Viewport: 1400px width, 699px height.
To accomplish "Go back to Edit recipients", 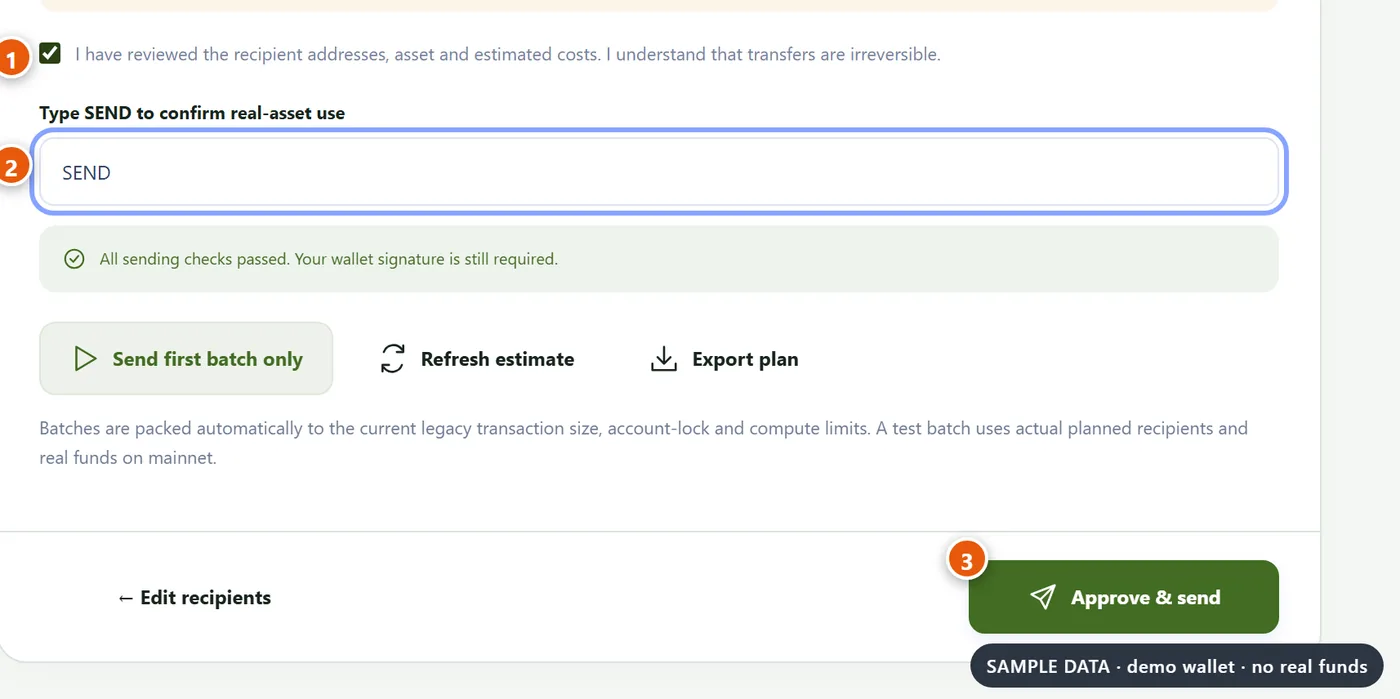I will pos(194,597).
